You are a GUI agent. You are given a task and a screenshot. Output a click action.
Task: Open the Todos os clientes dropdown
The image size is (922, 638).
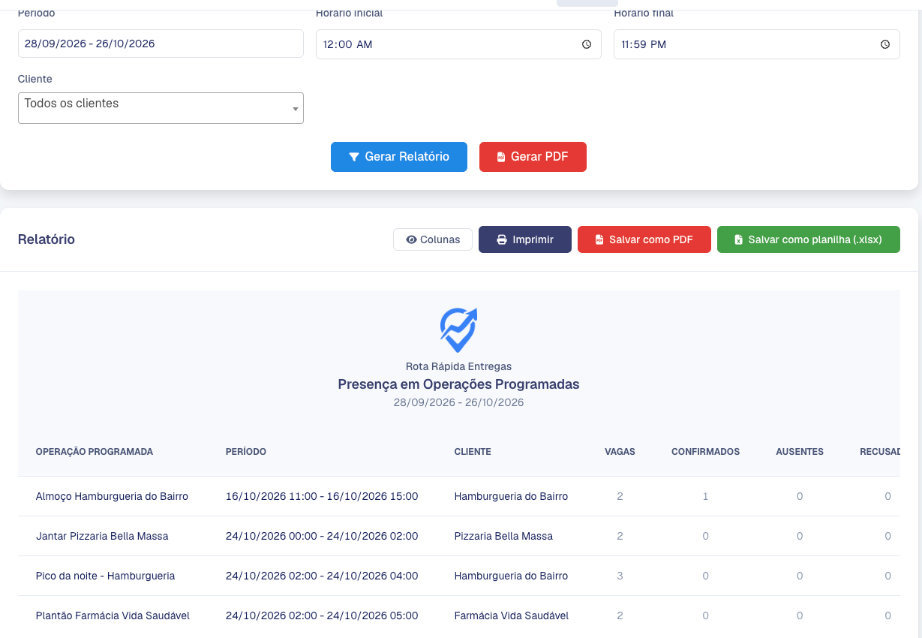coord(161,108)
